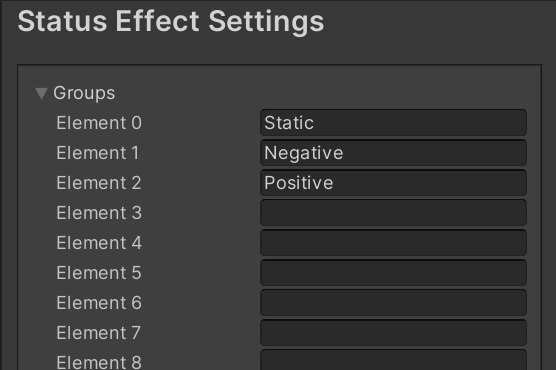Select the Element 3 label
The height and width of the screenshot is (370, 556).
pos(99,213)
